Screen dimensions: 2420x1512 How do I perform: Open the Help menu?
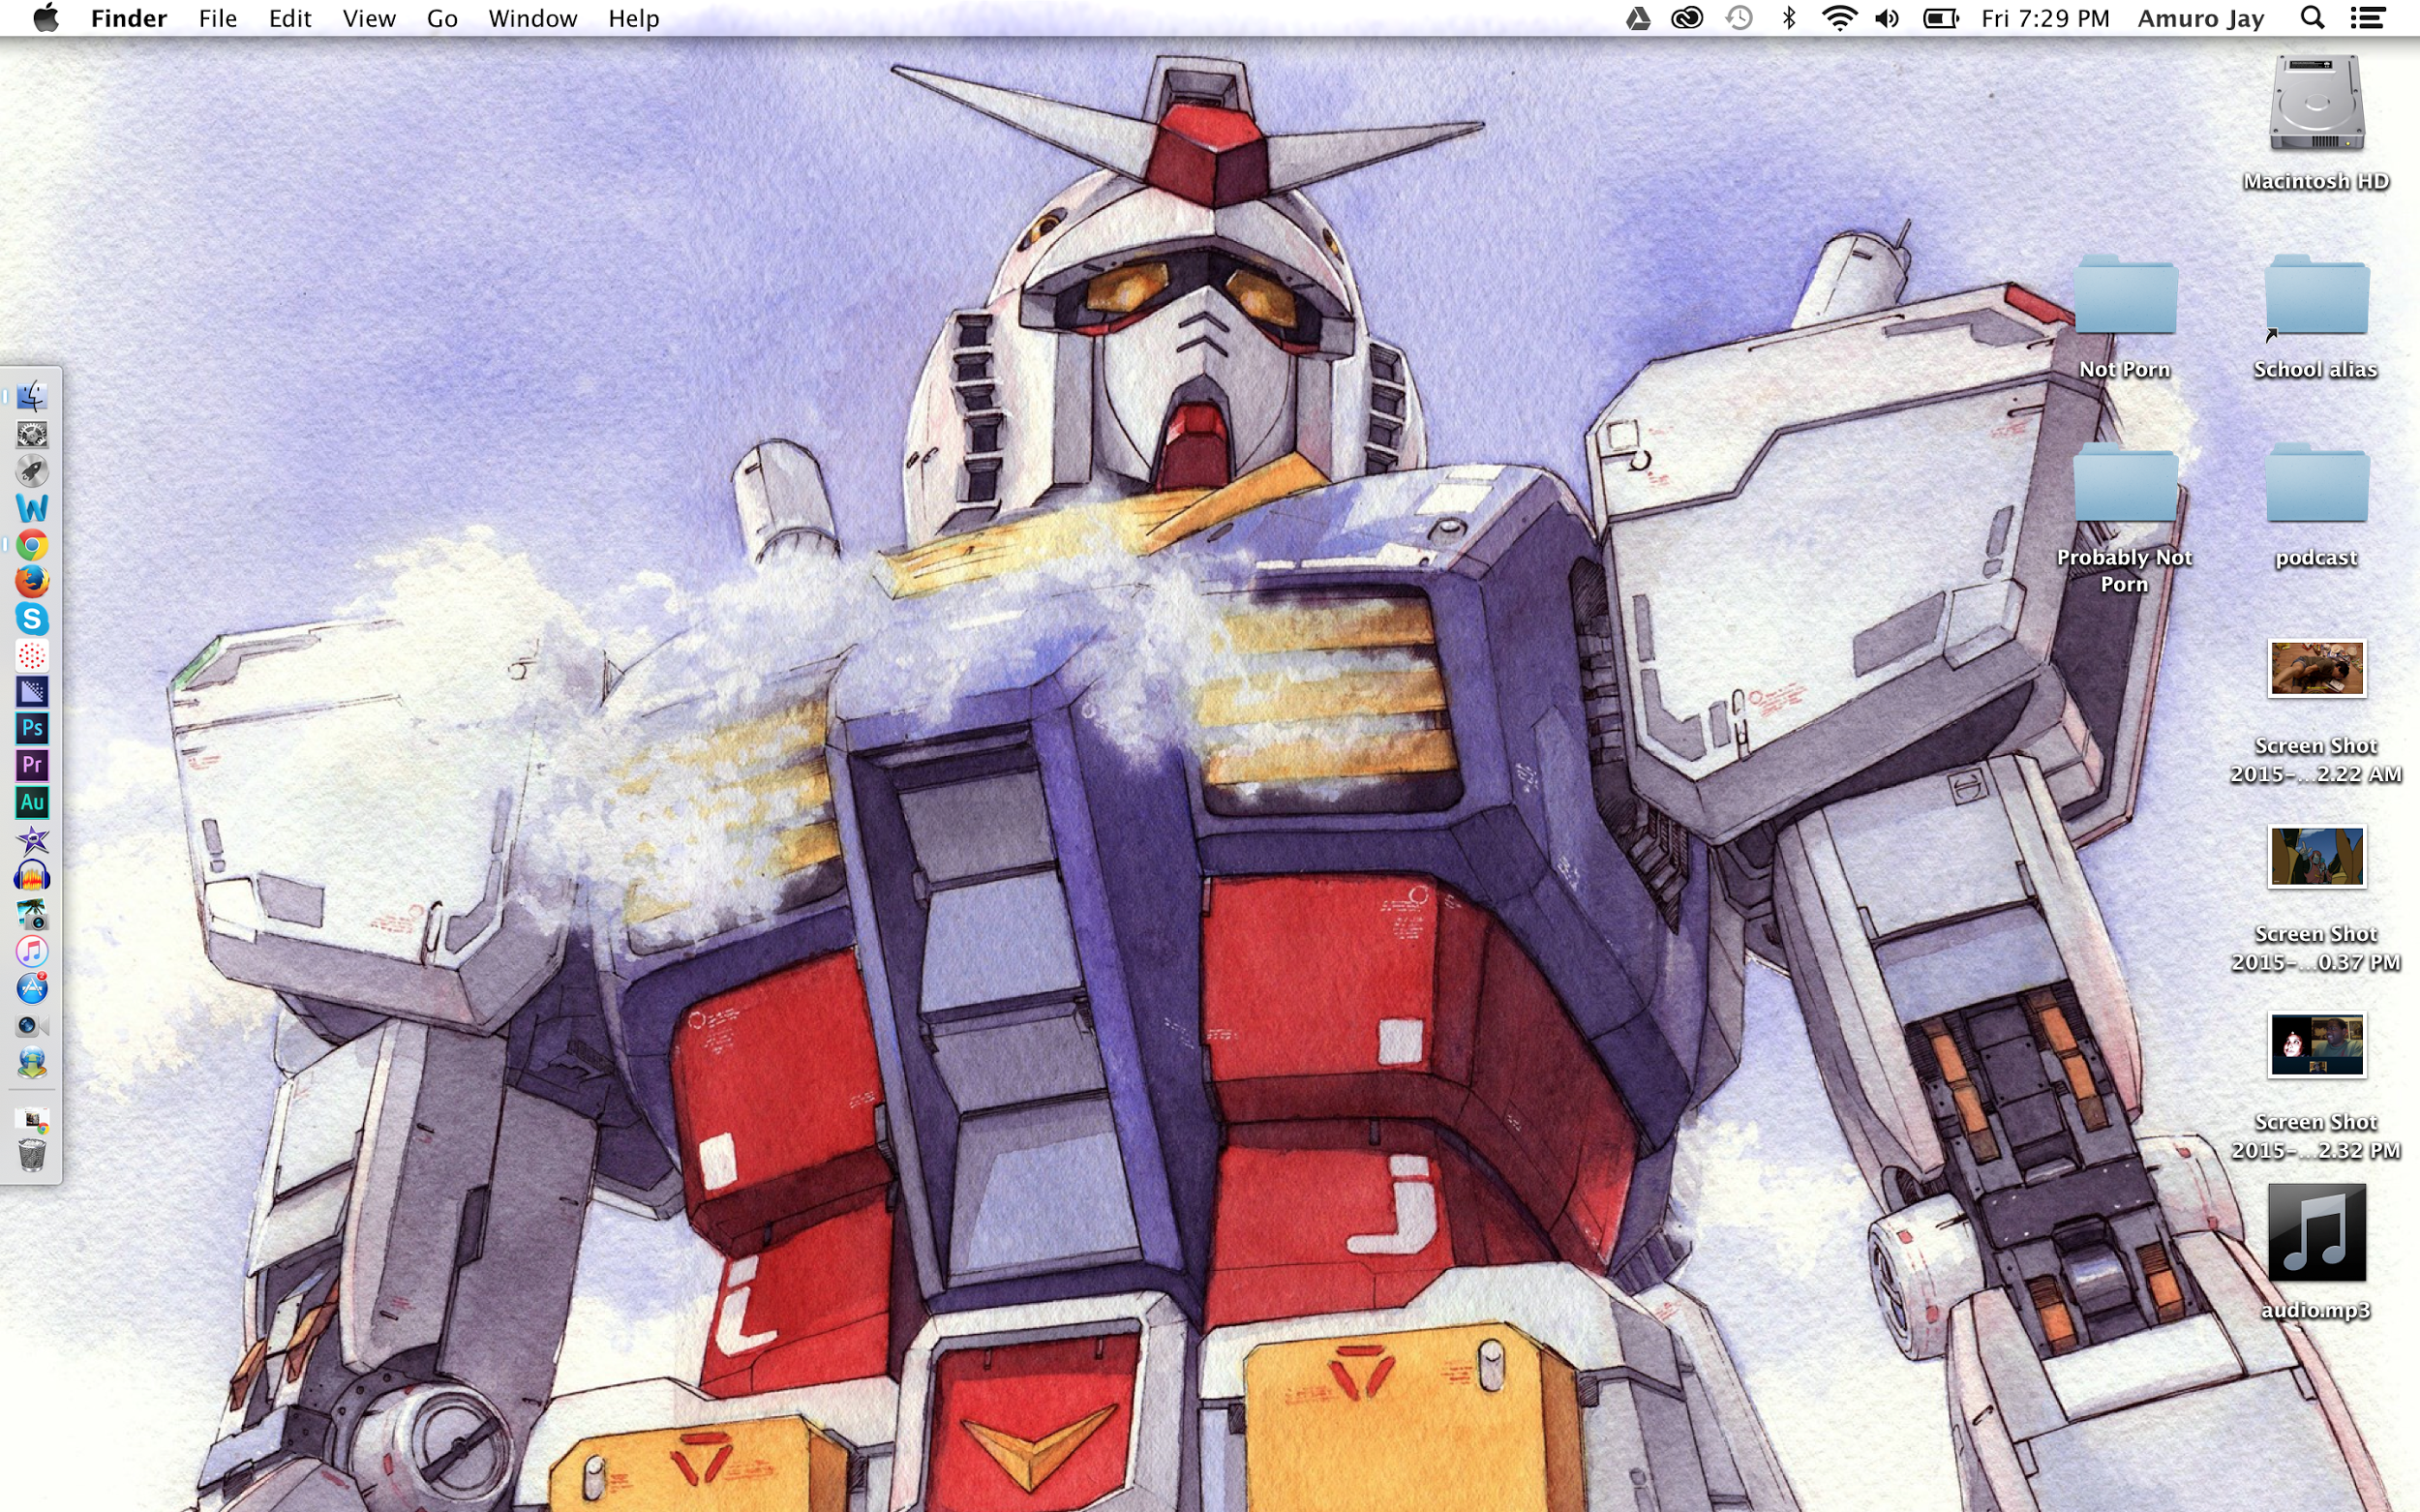634,18
